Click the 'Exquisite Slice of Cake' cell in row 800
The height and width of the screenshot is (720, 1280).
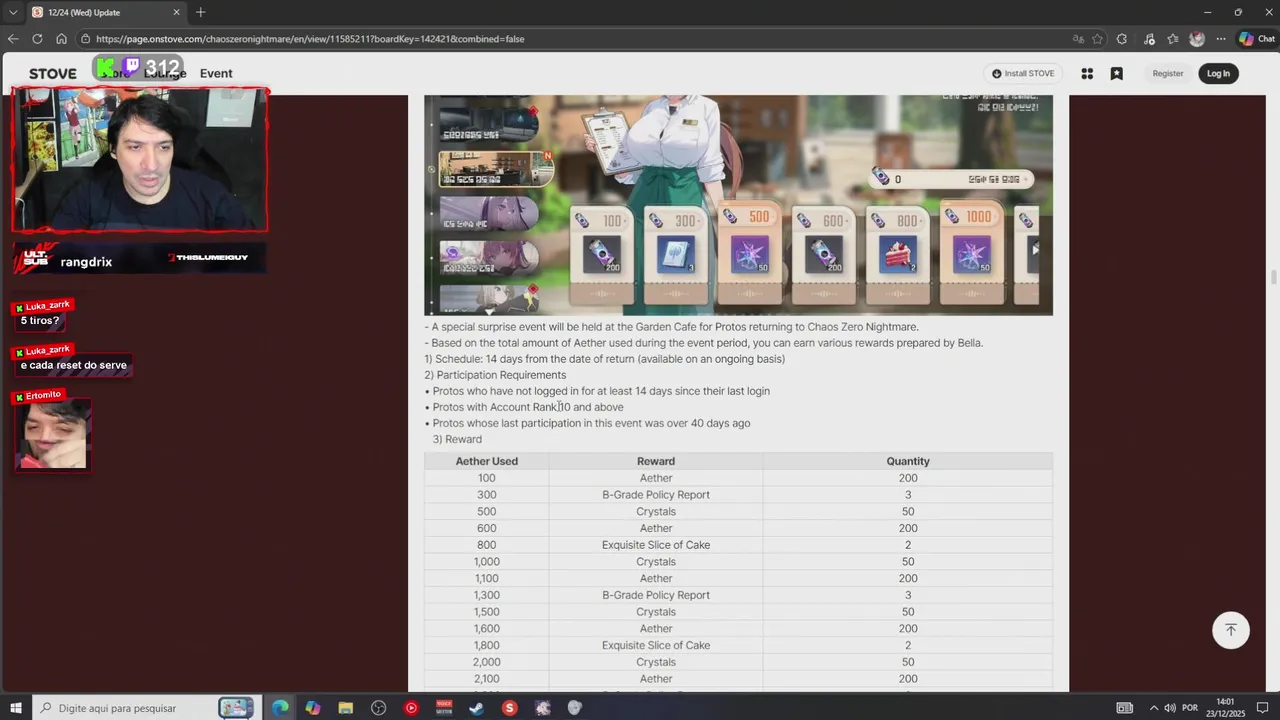pyautogui.click(x=656, y=545)
